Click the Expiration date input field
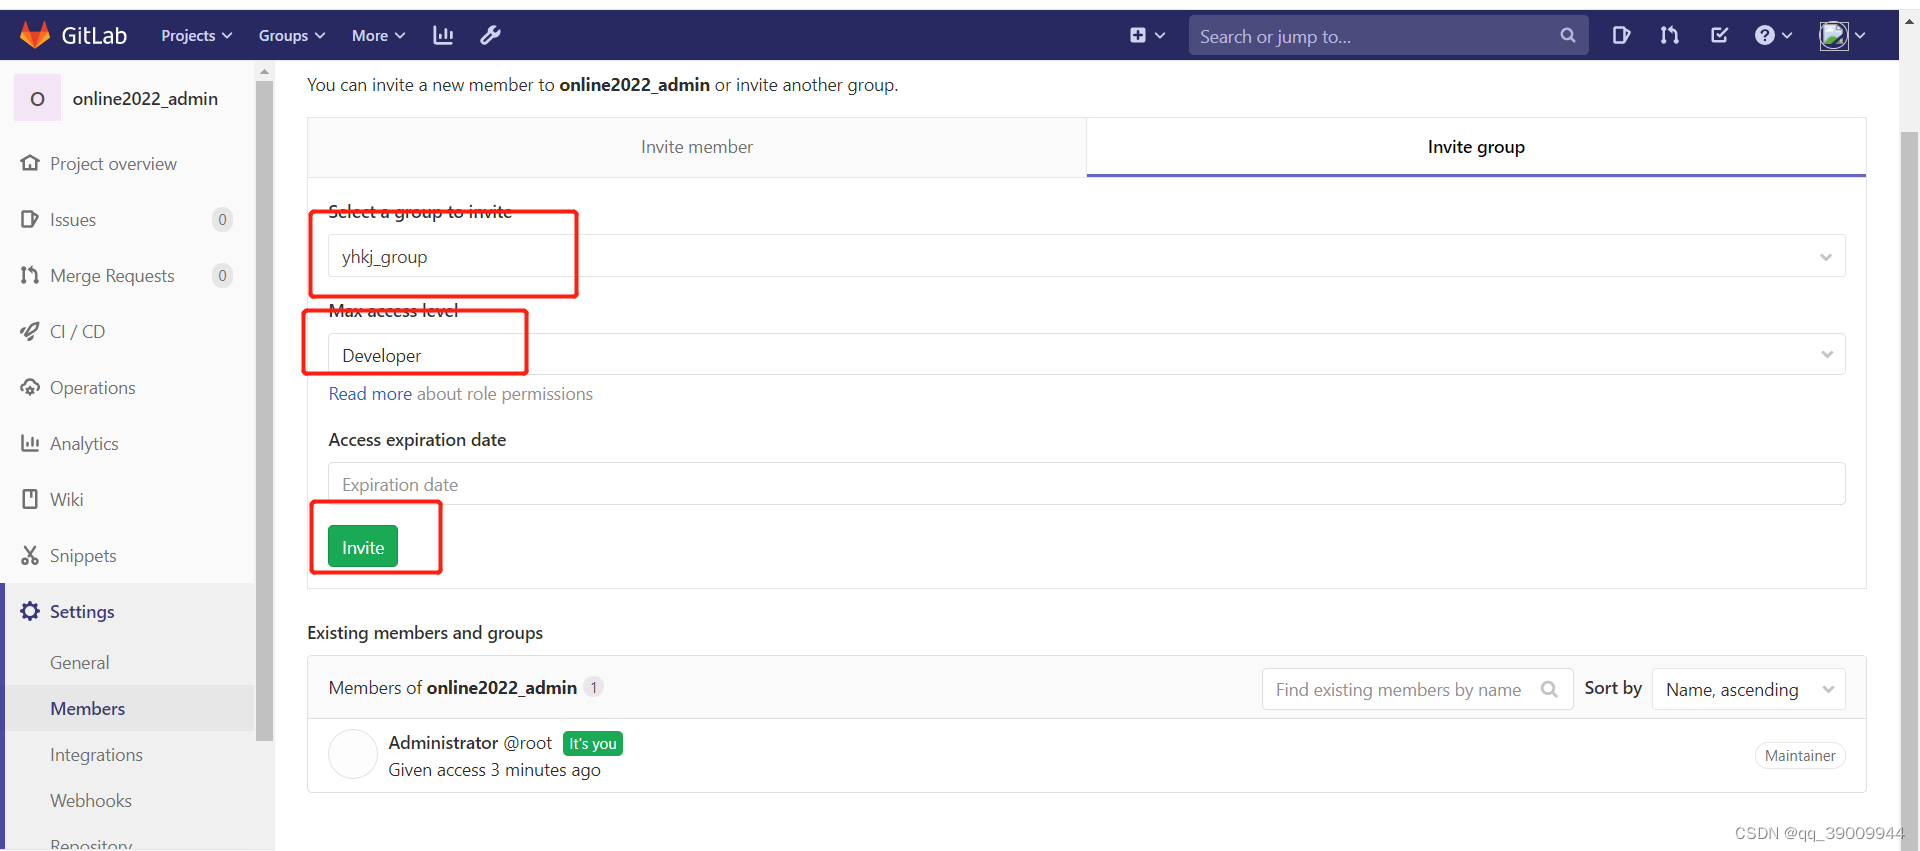The width and height of the screenshot is (1920, 851). click(x=1086, y=483)
